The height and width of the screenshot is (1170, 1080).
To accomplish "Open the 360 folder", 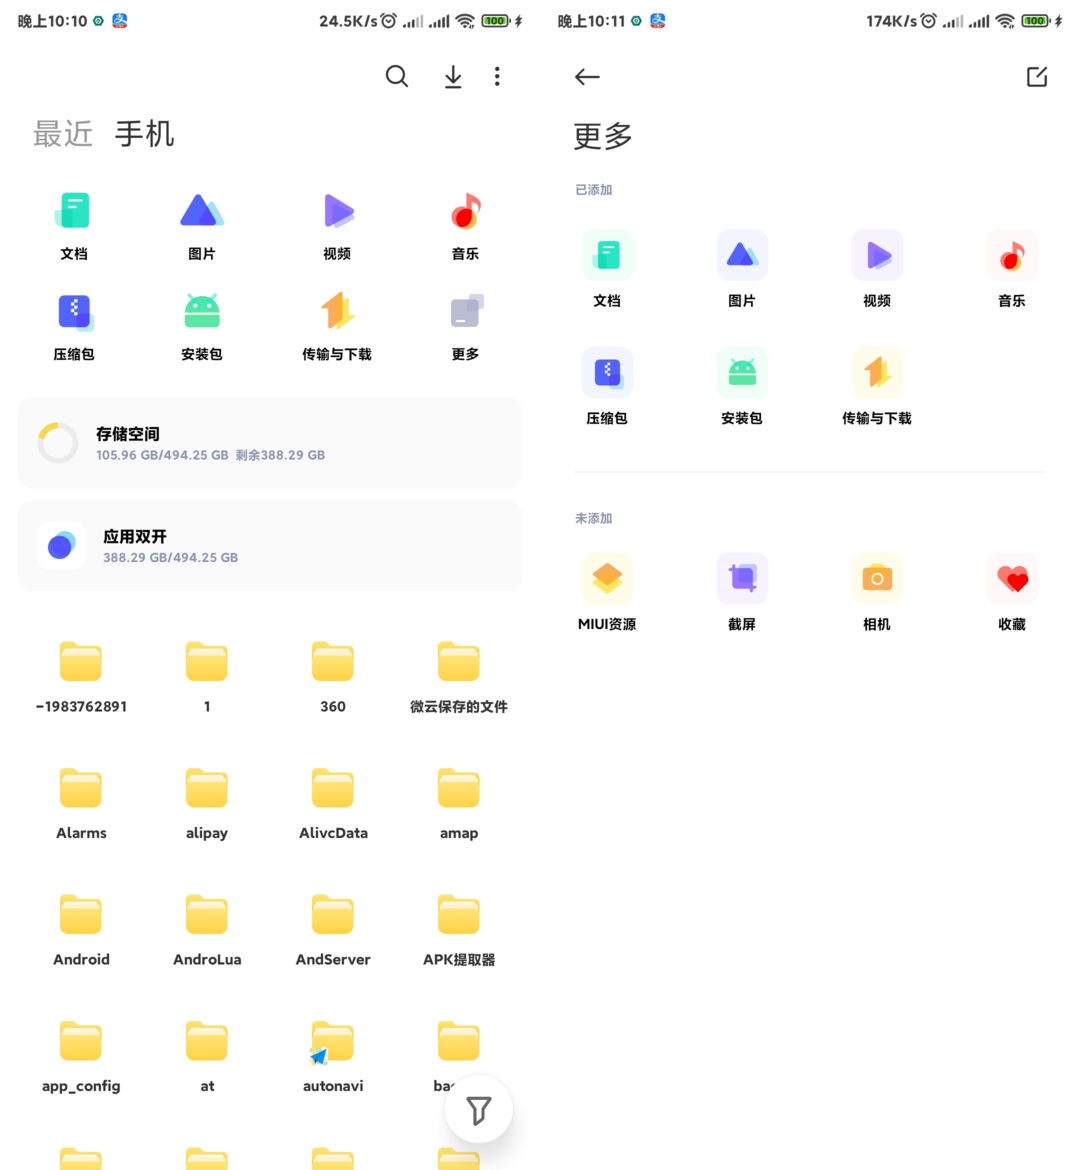I will click(x=333, y=676).
